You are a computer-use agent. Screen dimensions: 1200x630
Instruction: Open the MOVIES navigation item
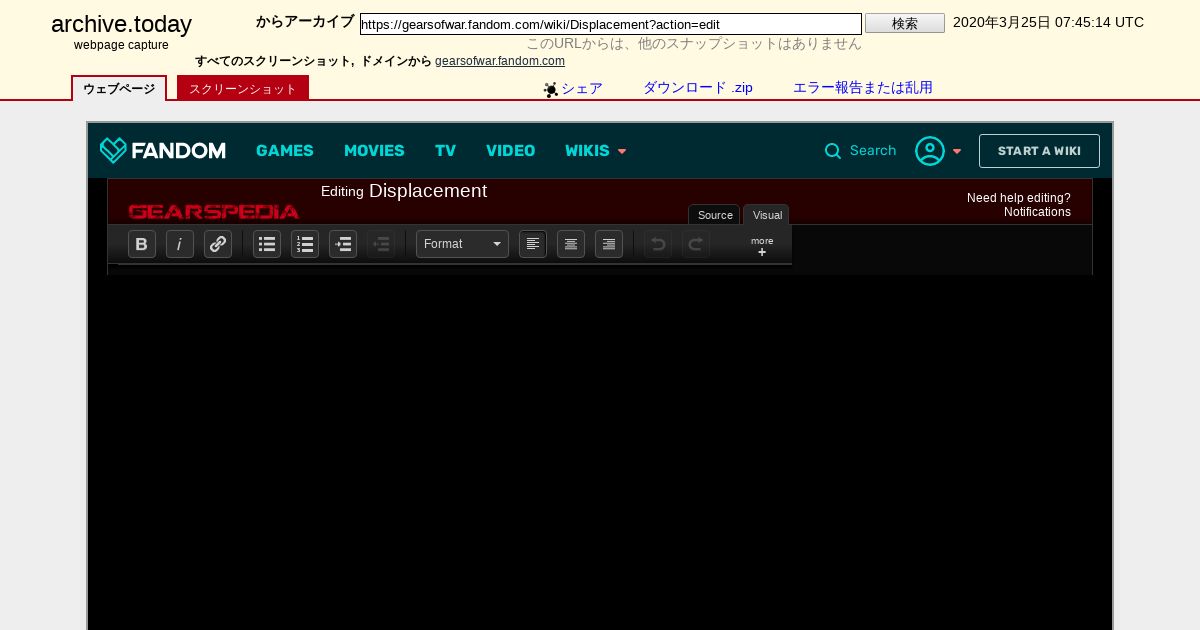click(x=374, y=150)
